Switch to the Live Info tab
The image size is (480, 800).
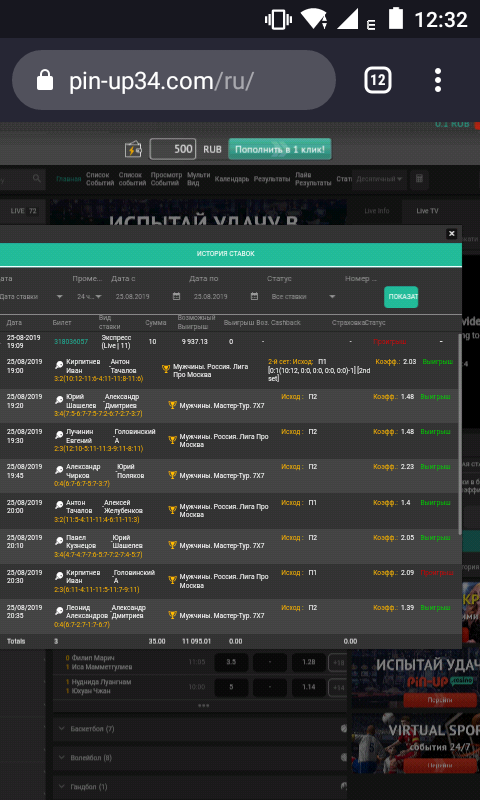pyautogui.click(x=376, y=211)
